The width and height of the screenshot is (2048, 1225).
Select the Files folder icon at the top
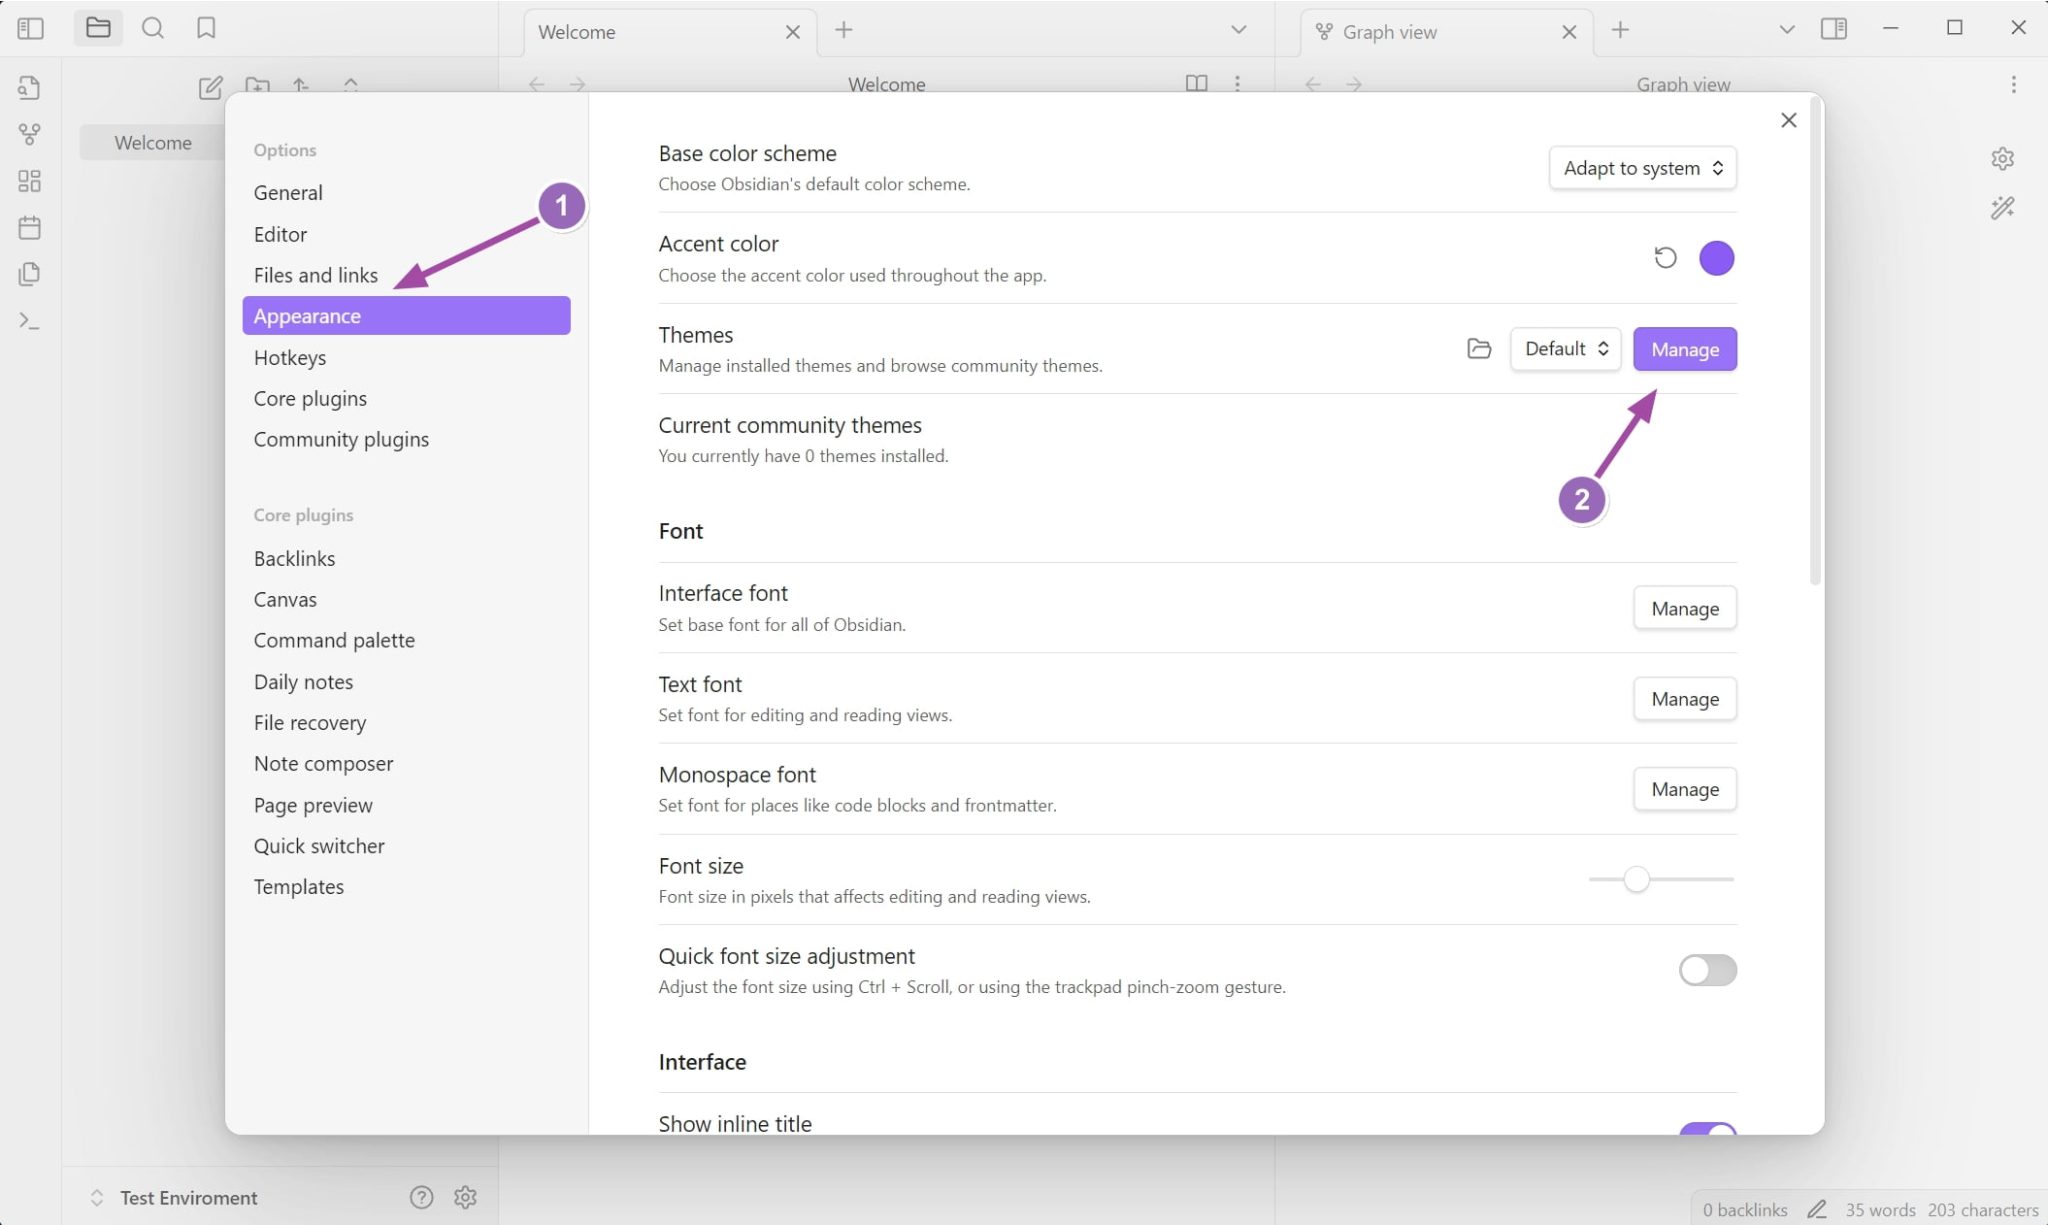(x=98, y=27)
